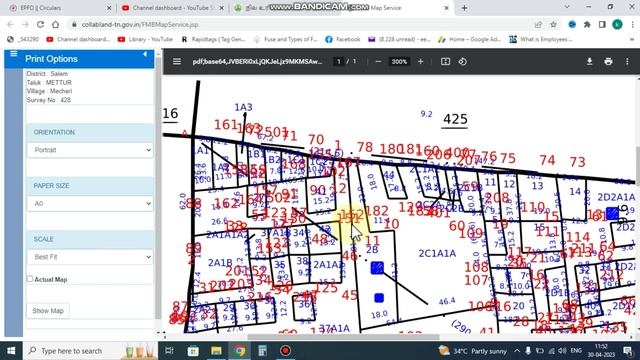Zoom in the PDF with plus icon
The height and width of the screenshot is (360, 640).
point(420,62)
